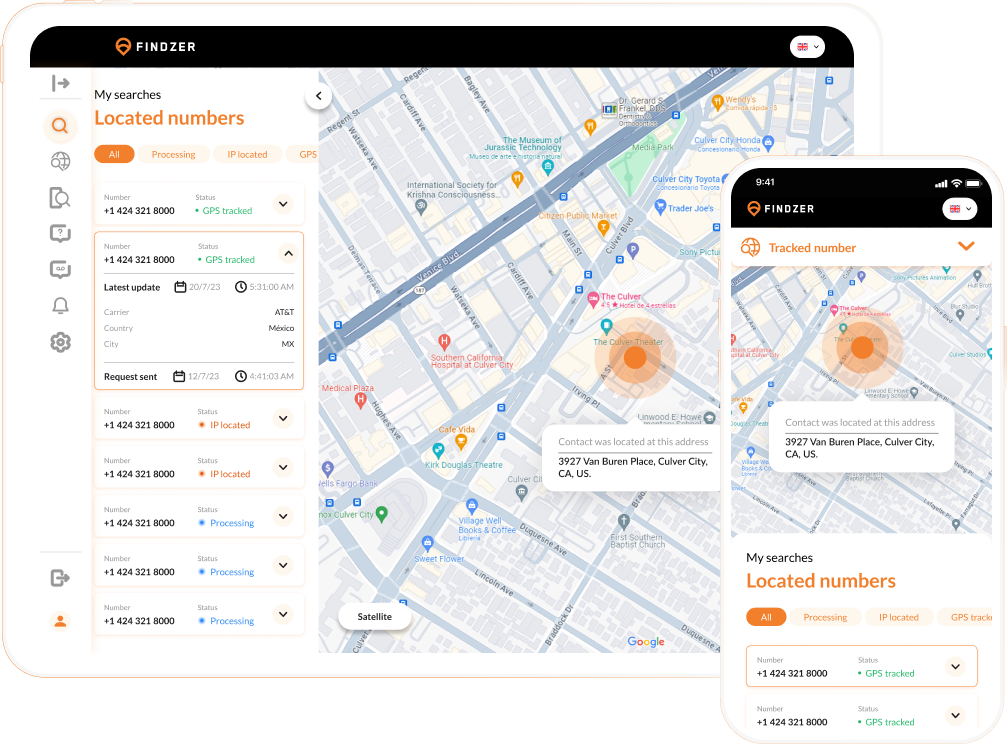Image resolution: width=1007 pixels, height=744 pixels.
Task: Select the GPS tracked filter tab on the phone
Action: tap(966, 617)
